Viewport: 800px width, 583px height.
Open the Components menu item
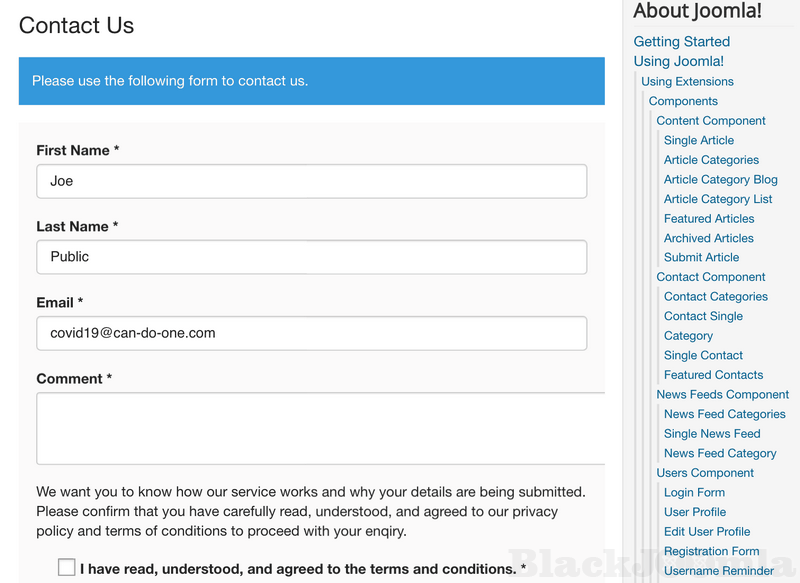click(x=683, y=101)
